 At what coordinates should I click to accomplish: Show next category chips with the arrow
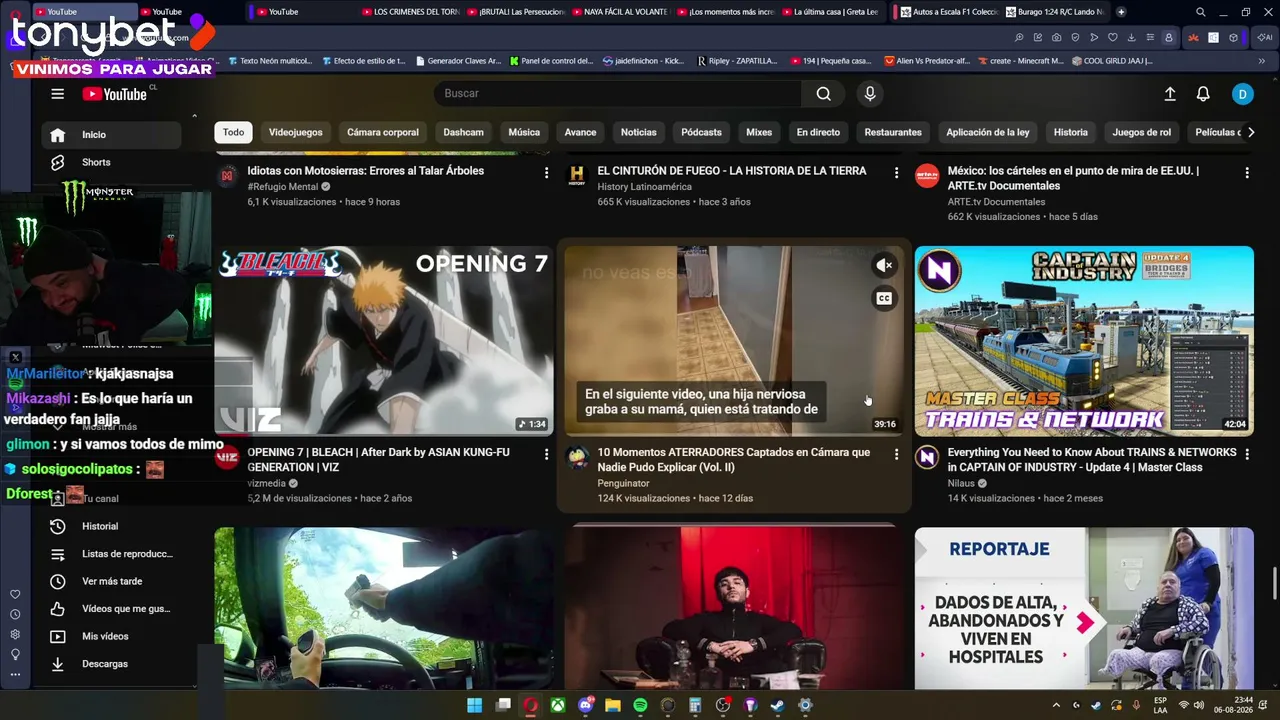click(1250, 132)
